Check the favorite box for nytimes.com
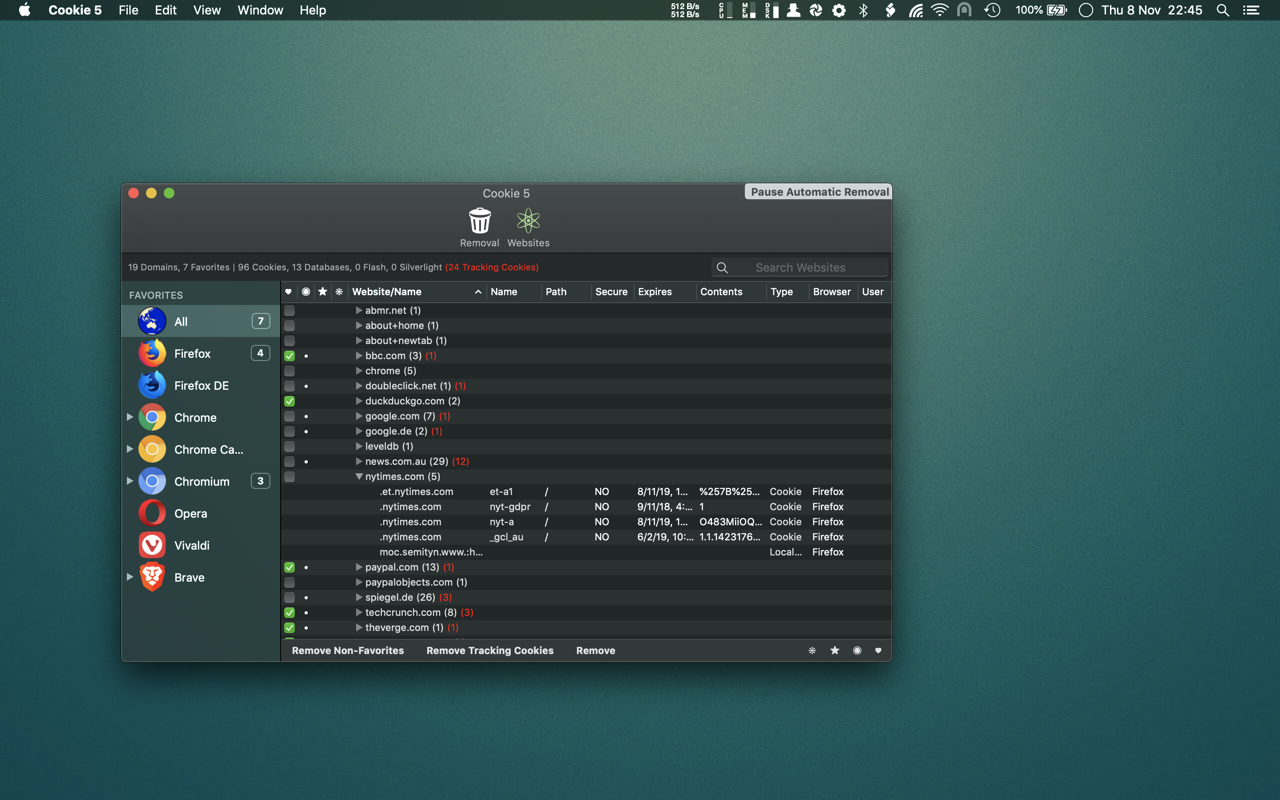Screen dimensions: 1280x800 [x=289, y=477]
